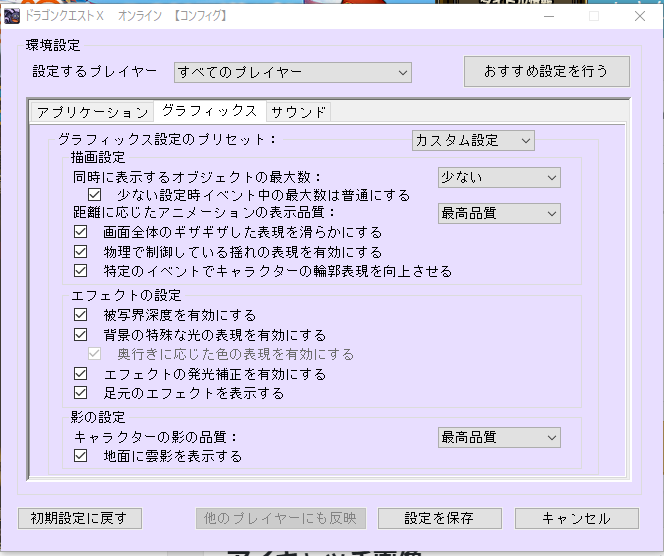The width and height of the screenshot is (664, 556).
Task: Uncheck 物理で制御している揺れの表現 checkbox
Action: point(81,252)
